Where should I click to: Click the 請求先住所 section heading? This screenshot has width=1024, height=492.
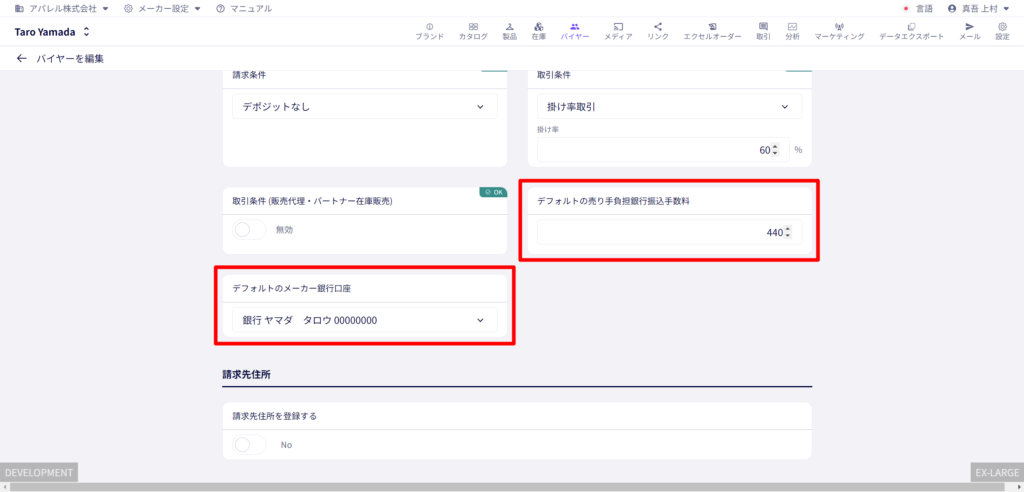pyautogui.click(x=246, y=375)
